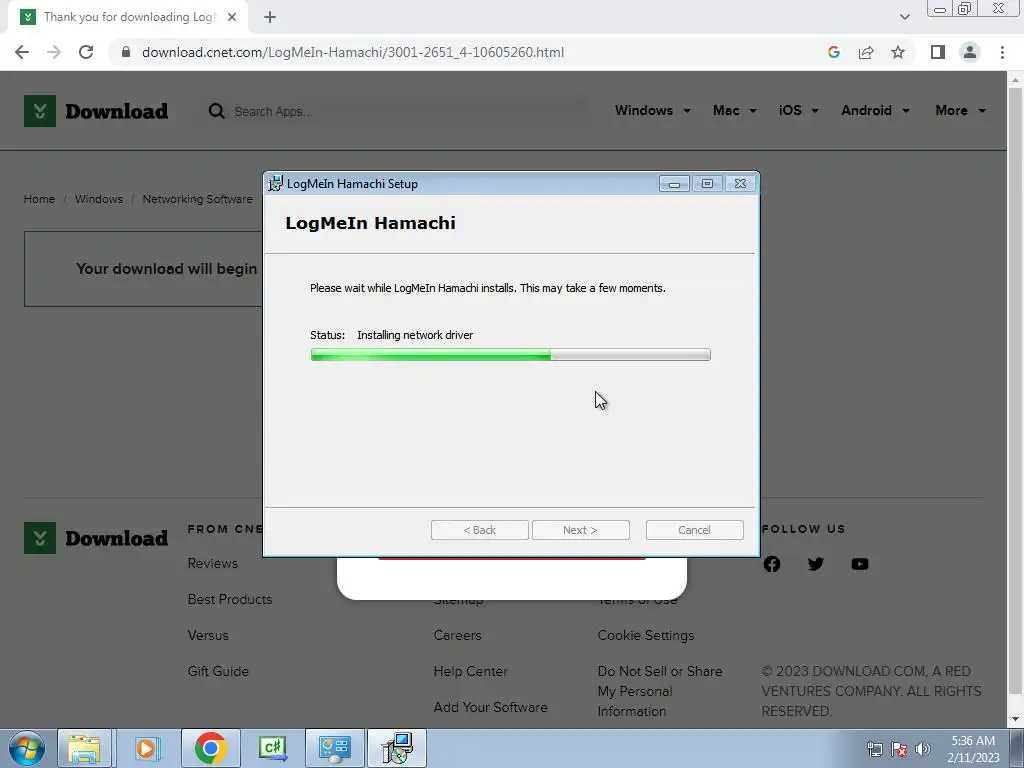Open Versus footer link

(208, 635)
